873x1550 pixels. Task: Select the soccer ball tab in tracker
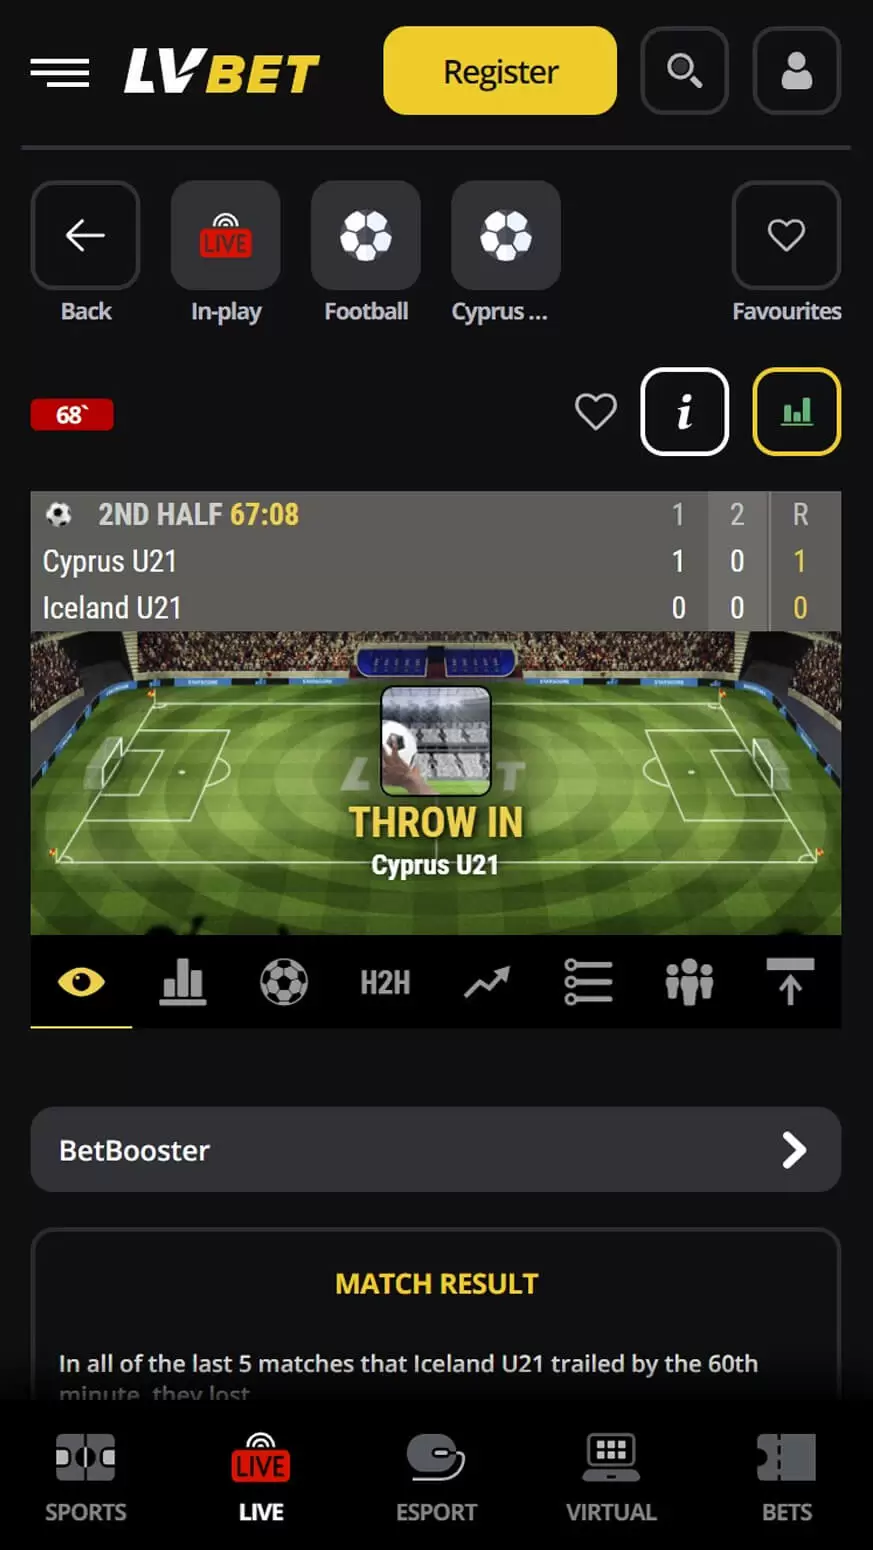284,982
